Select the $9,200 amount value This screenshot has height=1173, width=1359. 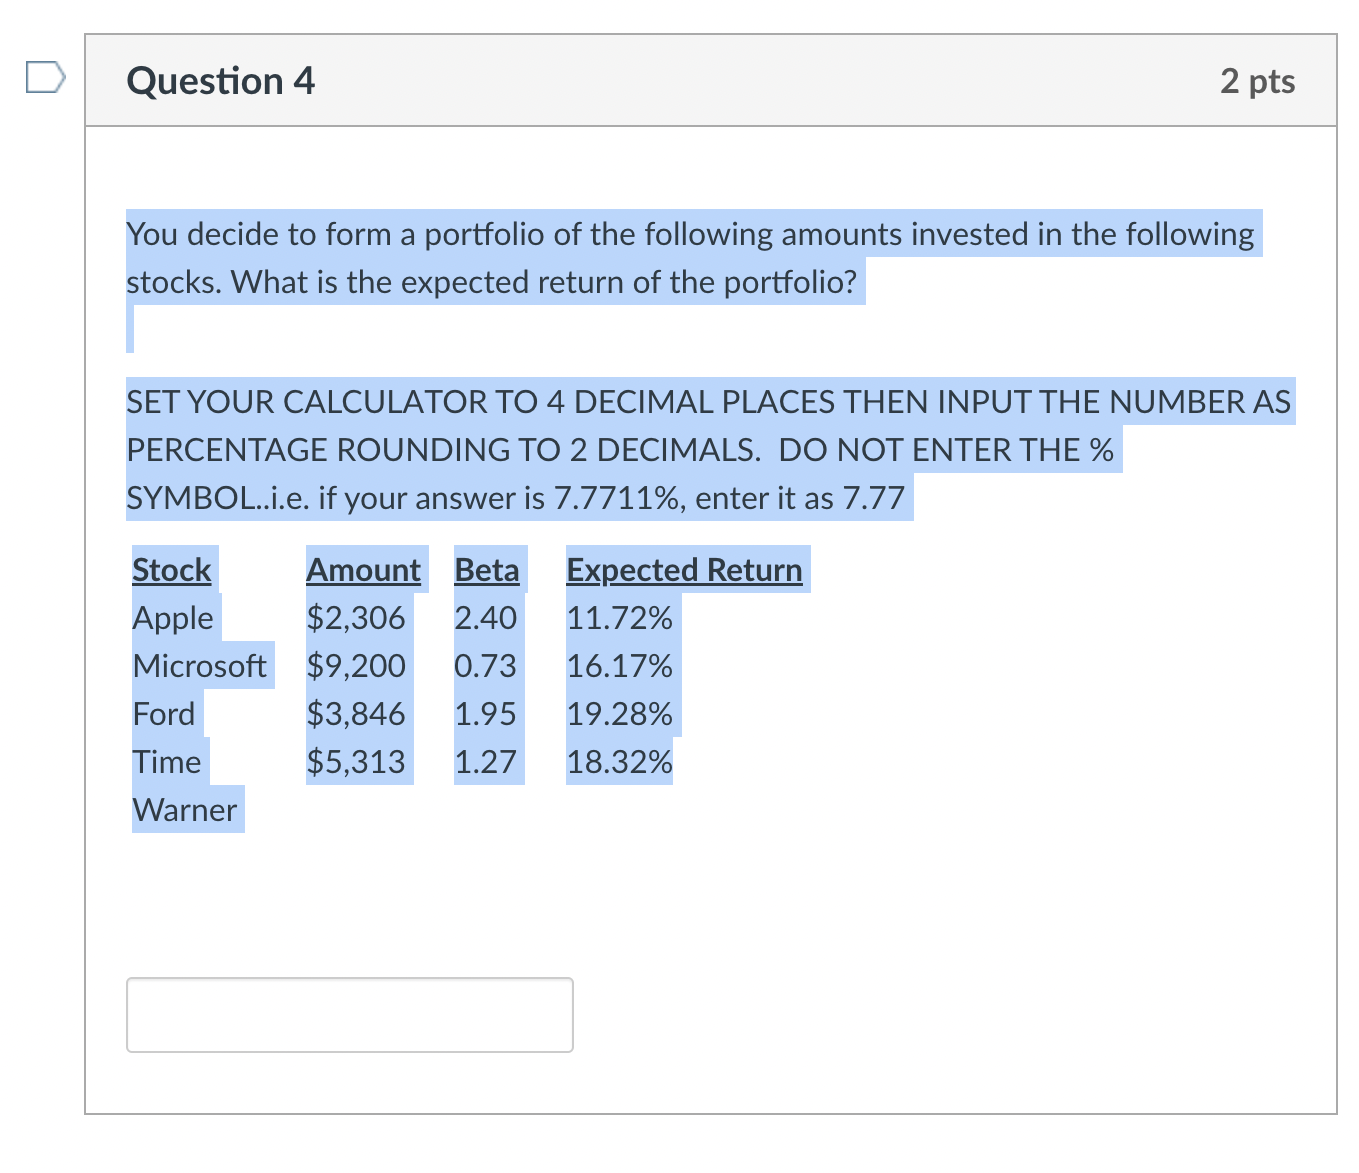356,666
